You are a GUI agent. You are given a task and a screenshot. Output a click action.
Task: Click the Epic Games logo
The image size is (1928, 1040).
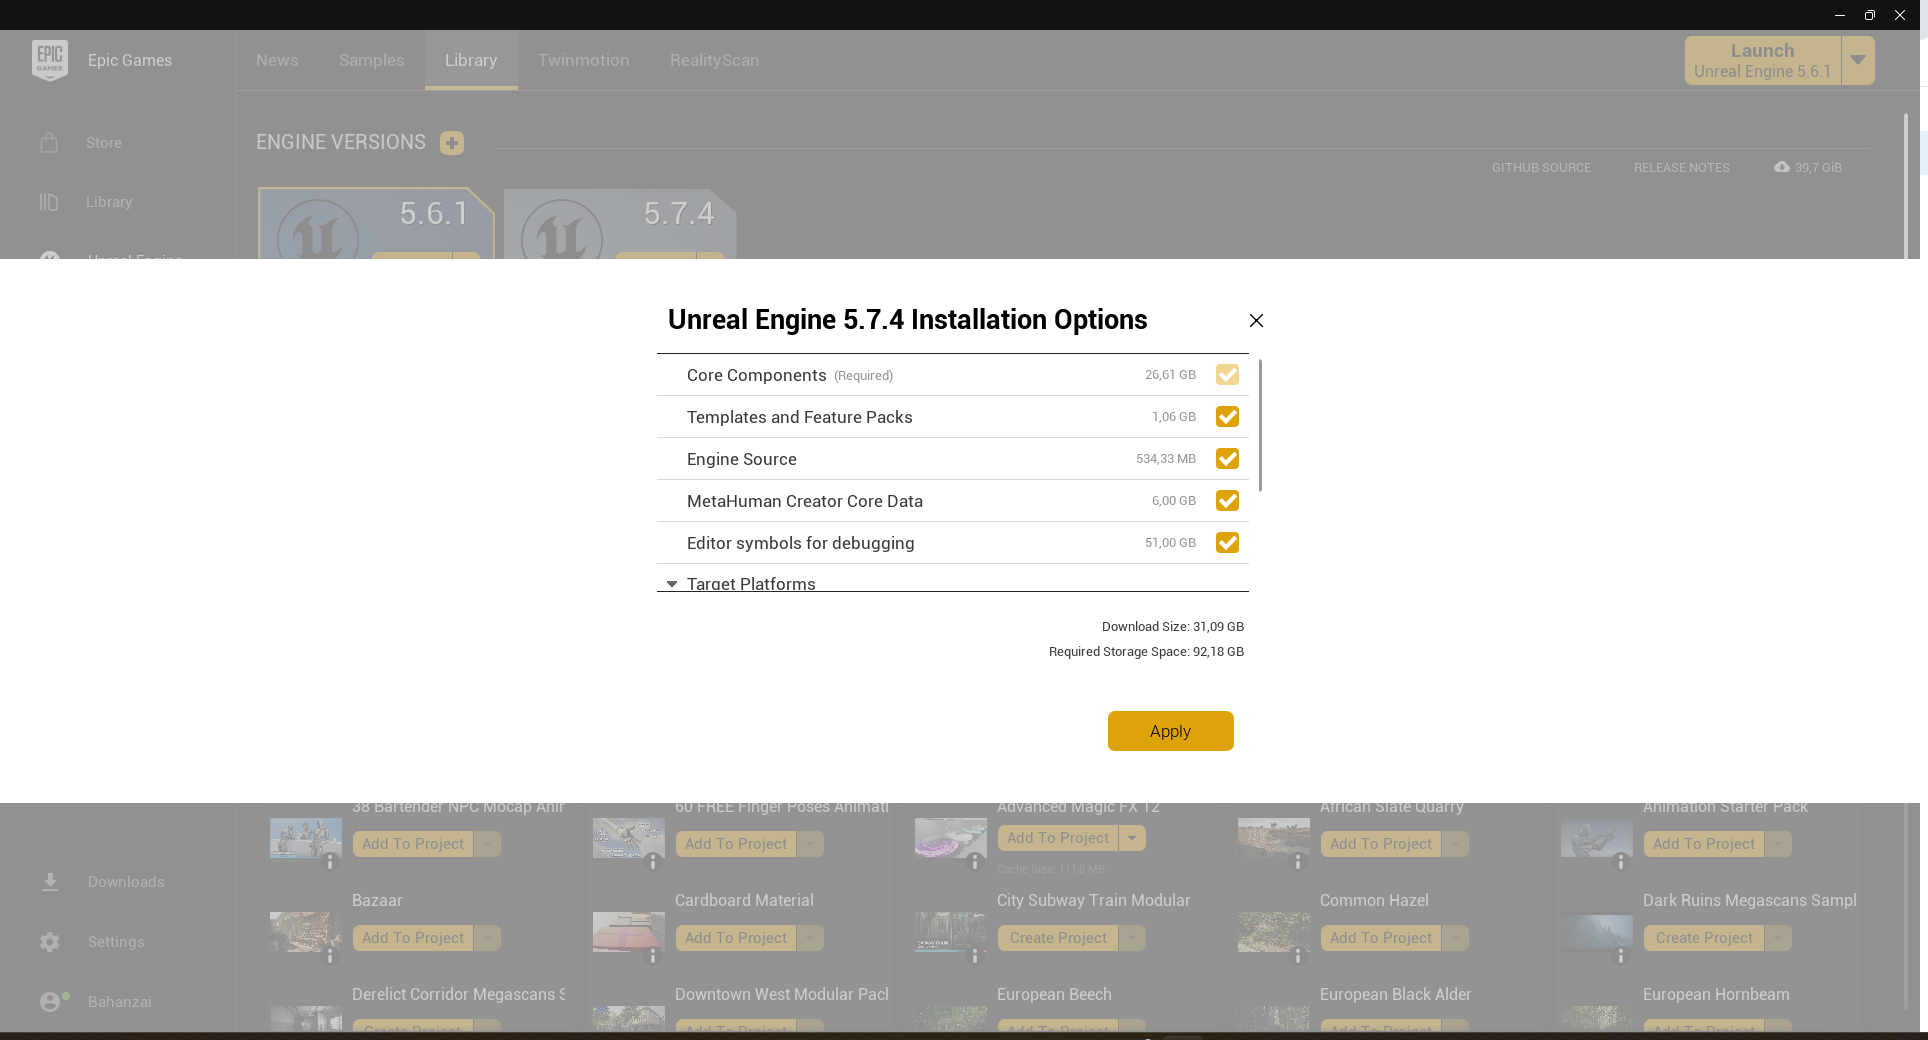click(50, 60)
